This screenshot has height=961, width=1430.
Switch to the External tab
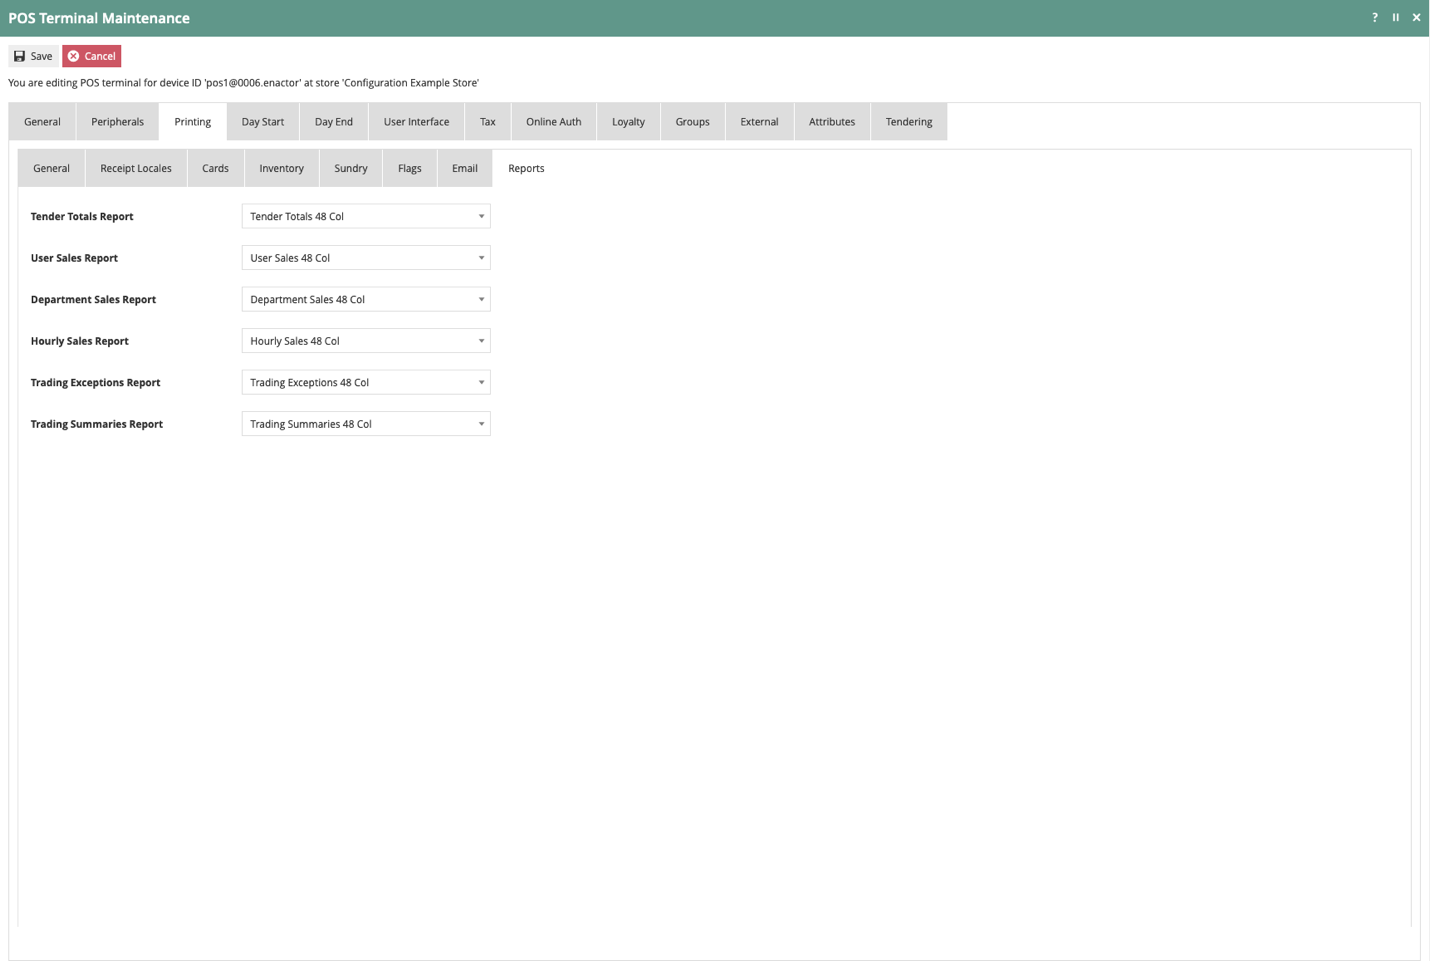(759, 122)
